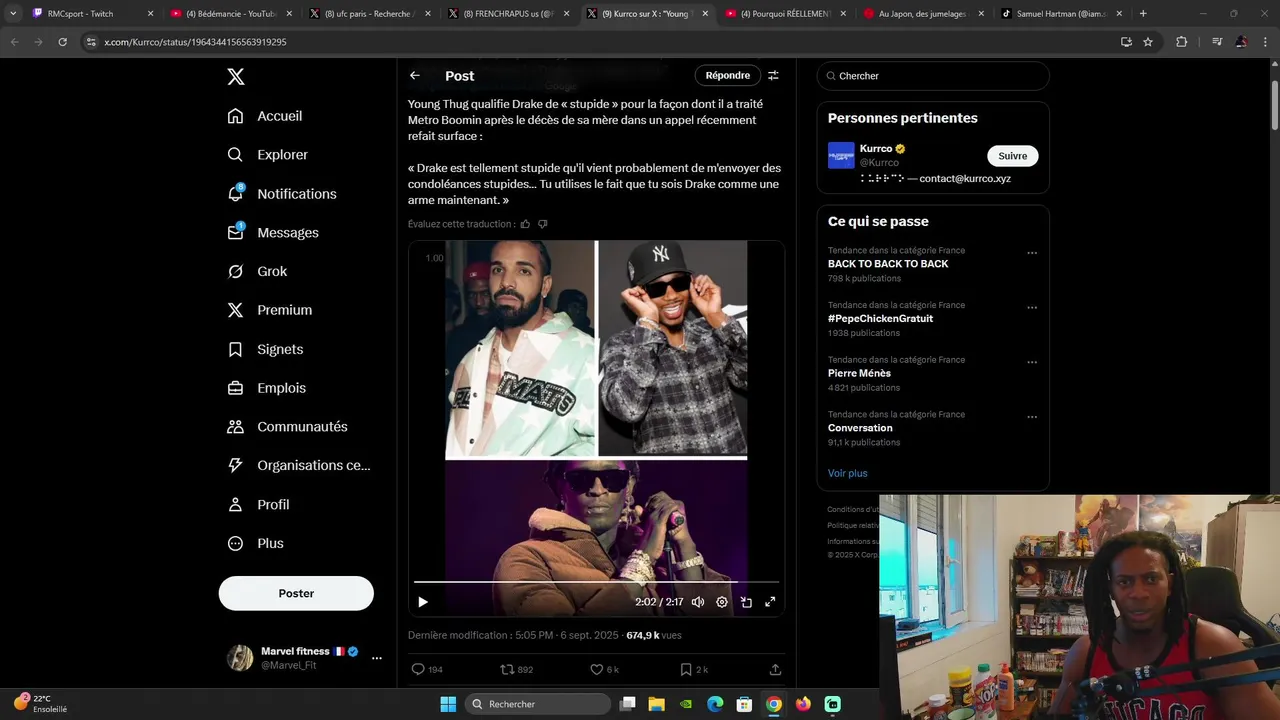Viewport: 1280px width, 720px height.
Task: Open new browser tab
Action: tap(1143, 14)
